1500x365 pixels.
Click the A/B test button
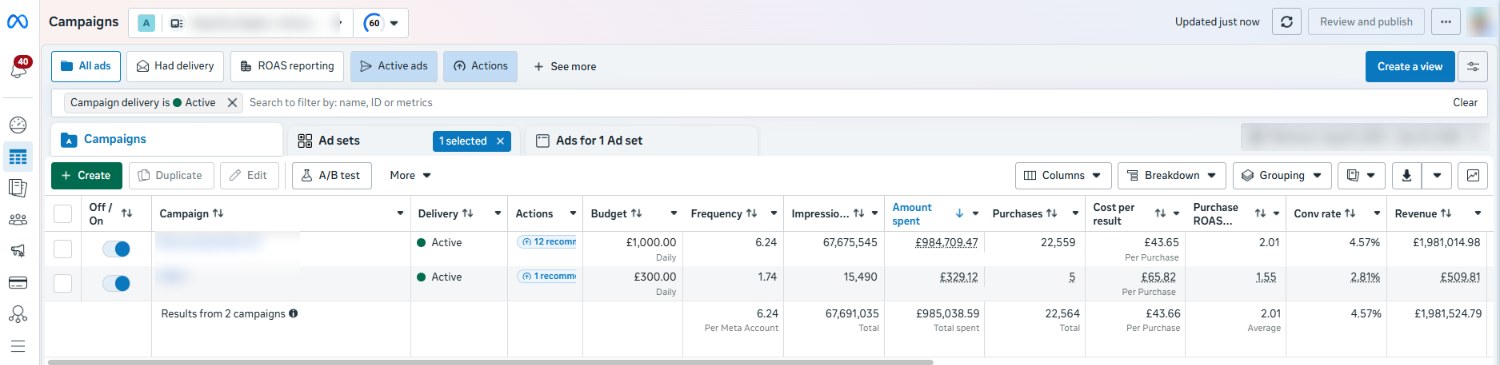click(331, 175)
